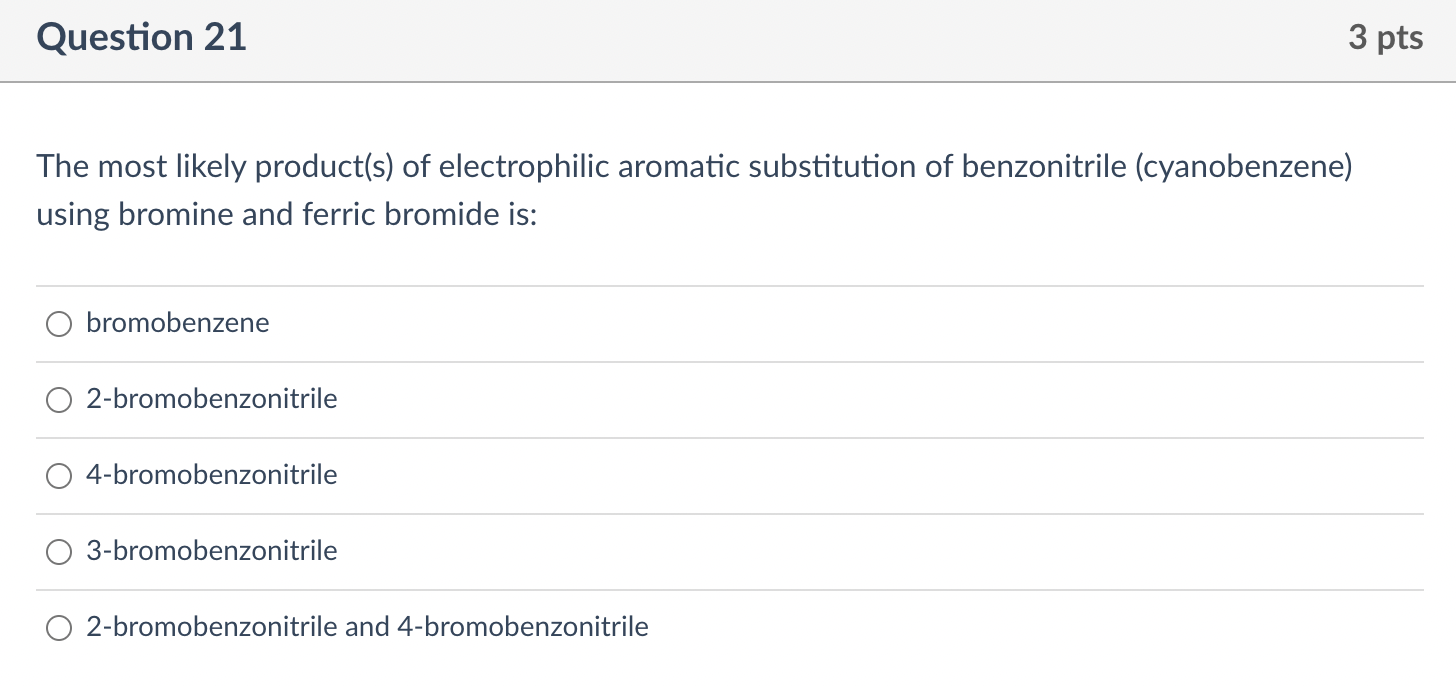Viewport: 1456px width, 686px height.
Task: Click the 3 pts score label
Action: coord(1385,38)
